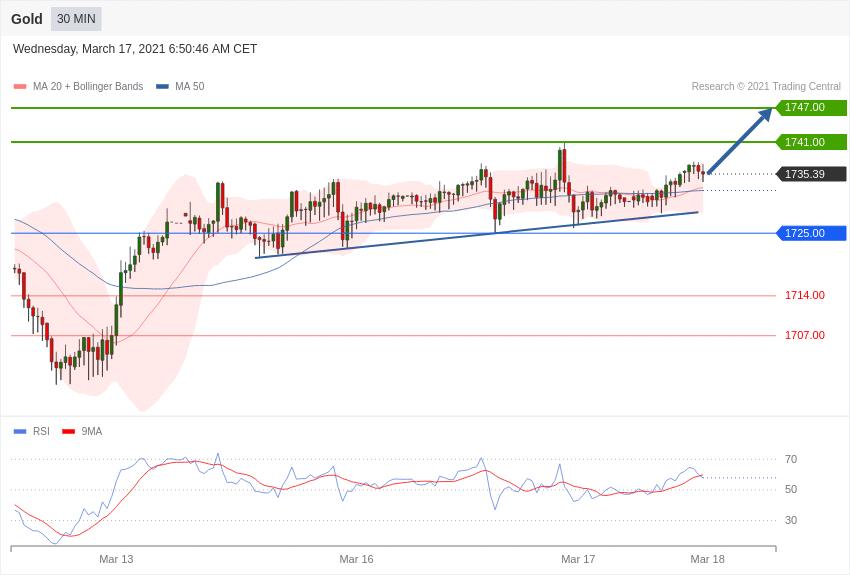Click the pink MA 20 legend swatch

click(20, 86)
